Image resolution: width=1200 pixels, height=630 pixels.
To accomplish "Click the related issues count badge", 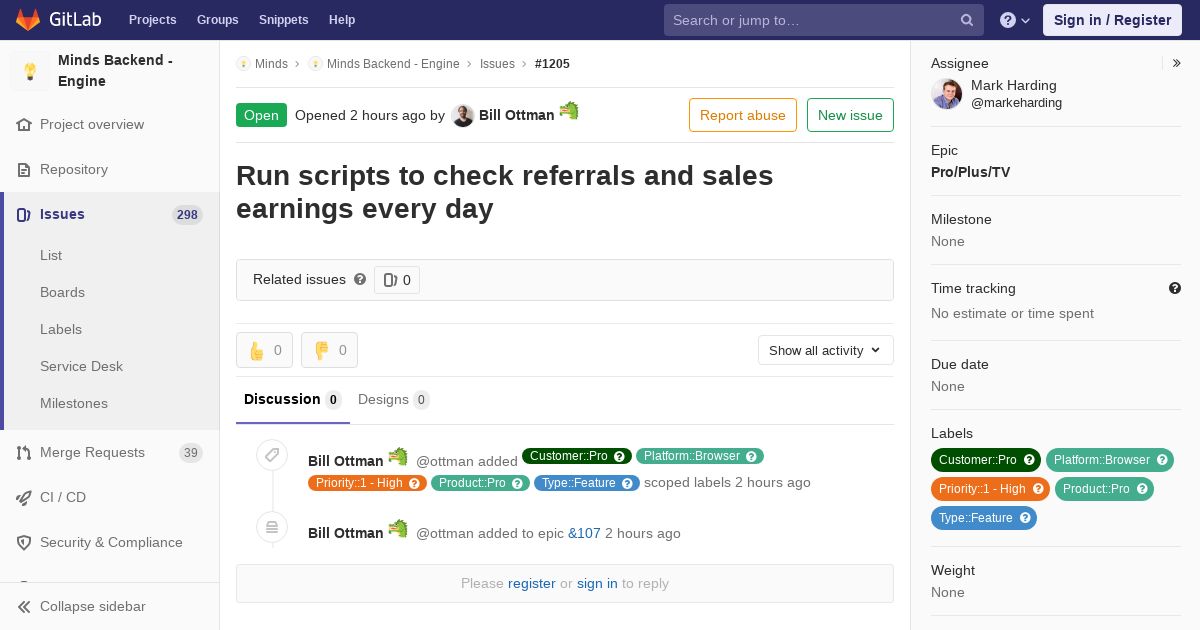I will point(397,280).
